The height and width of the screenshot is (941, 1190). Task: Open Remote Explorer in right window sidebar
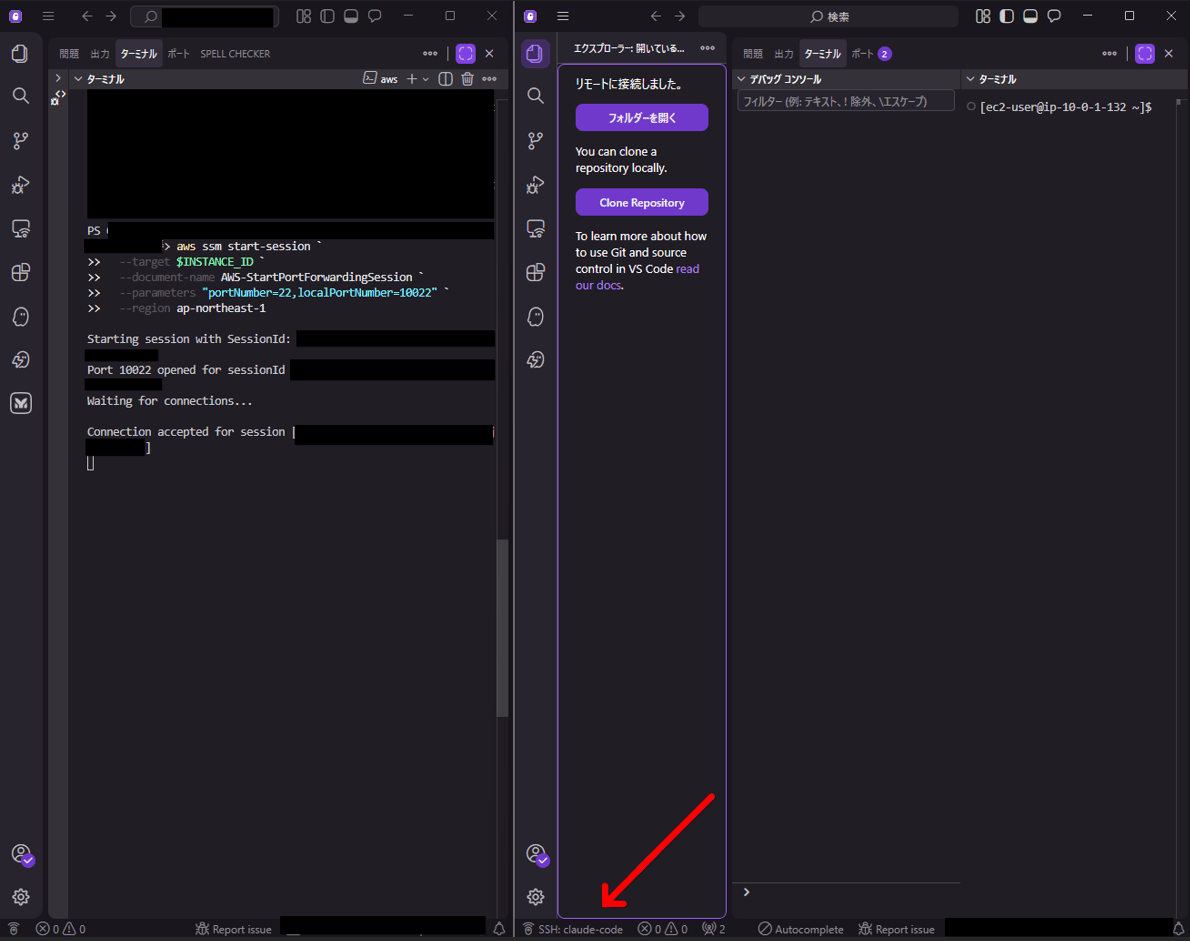coord(535,229)
